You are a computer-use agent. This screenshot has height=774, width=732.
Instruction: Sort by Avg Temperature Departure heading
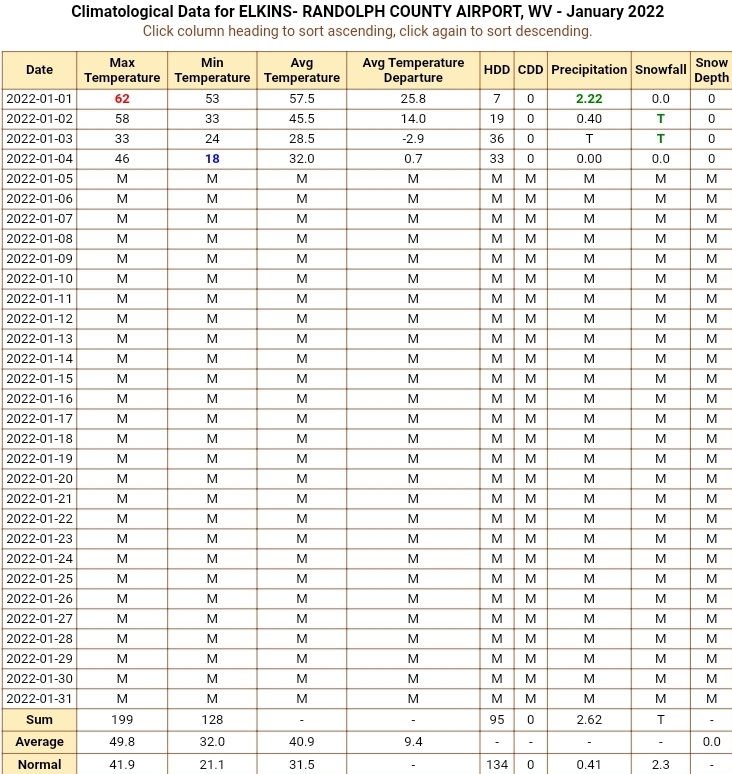413,70
